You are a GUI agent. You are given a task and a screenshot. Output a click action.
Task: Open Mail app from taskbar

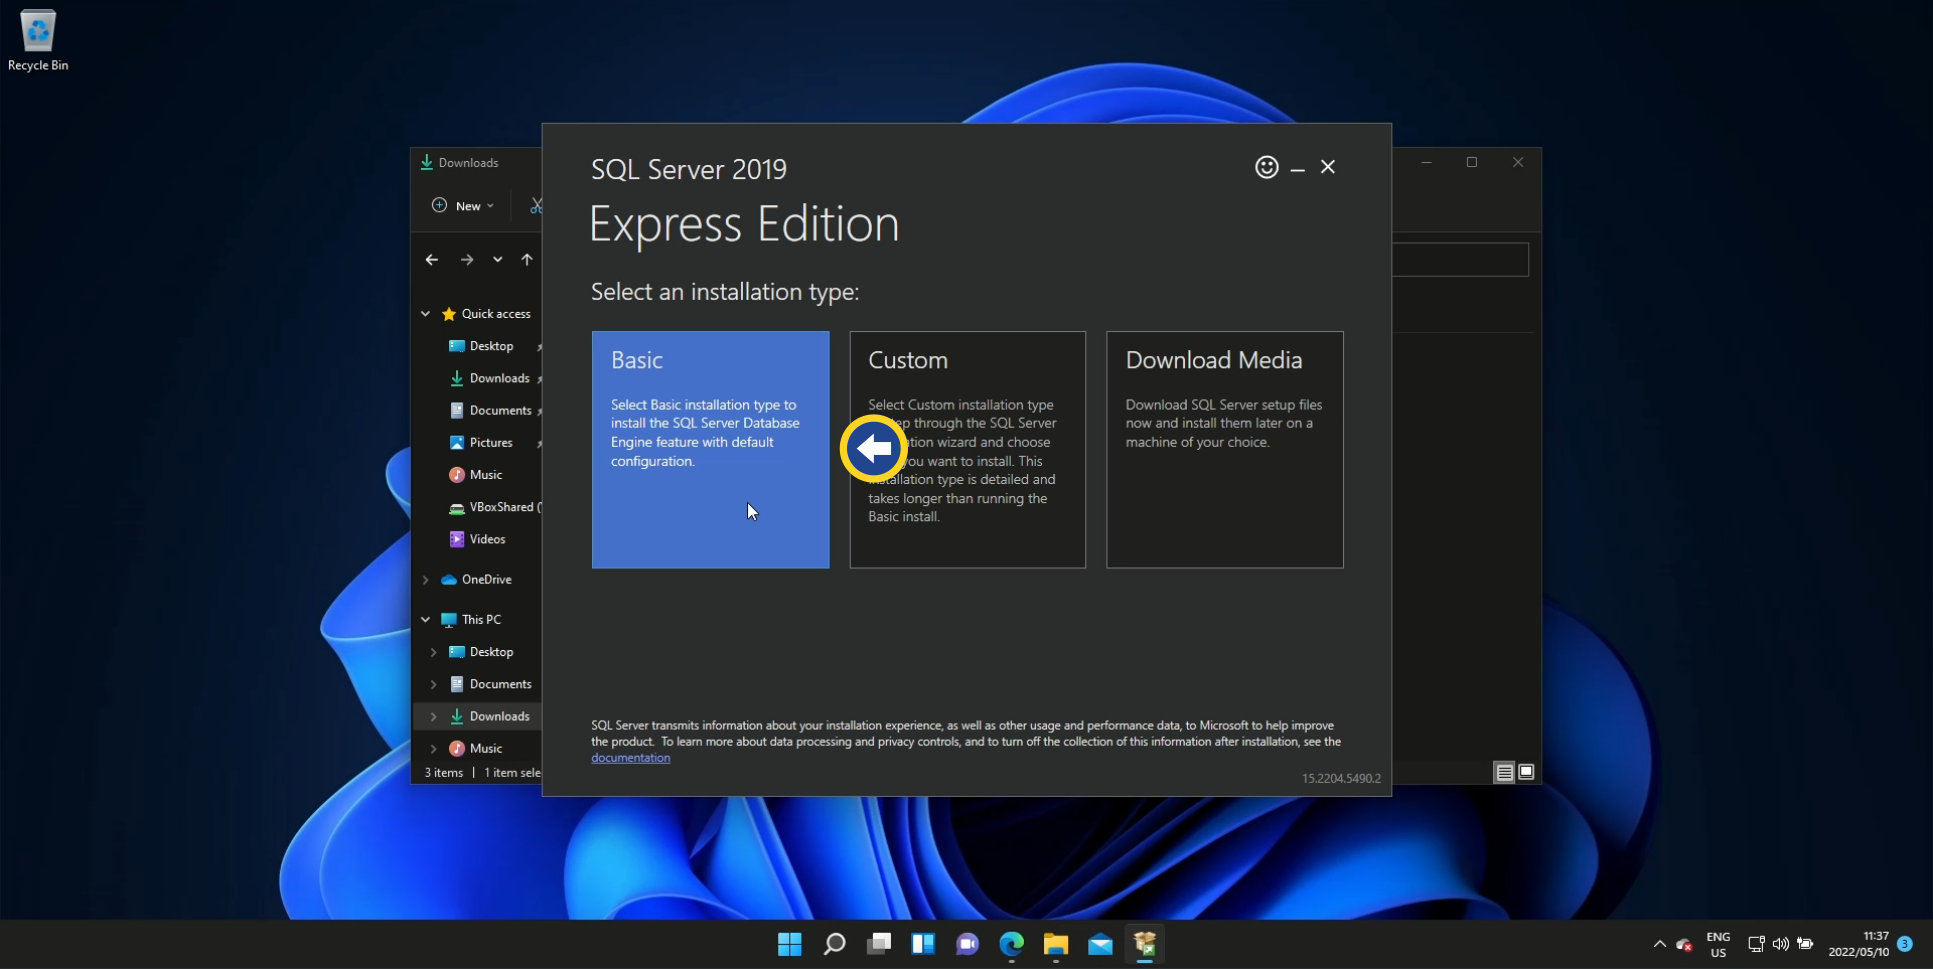click(1100, 944)
